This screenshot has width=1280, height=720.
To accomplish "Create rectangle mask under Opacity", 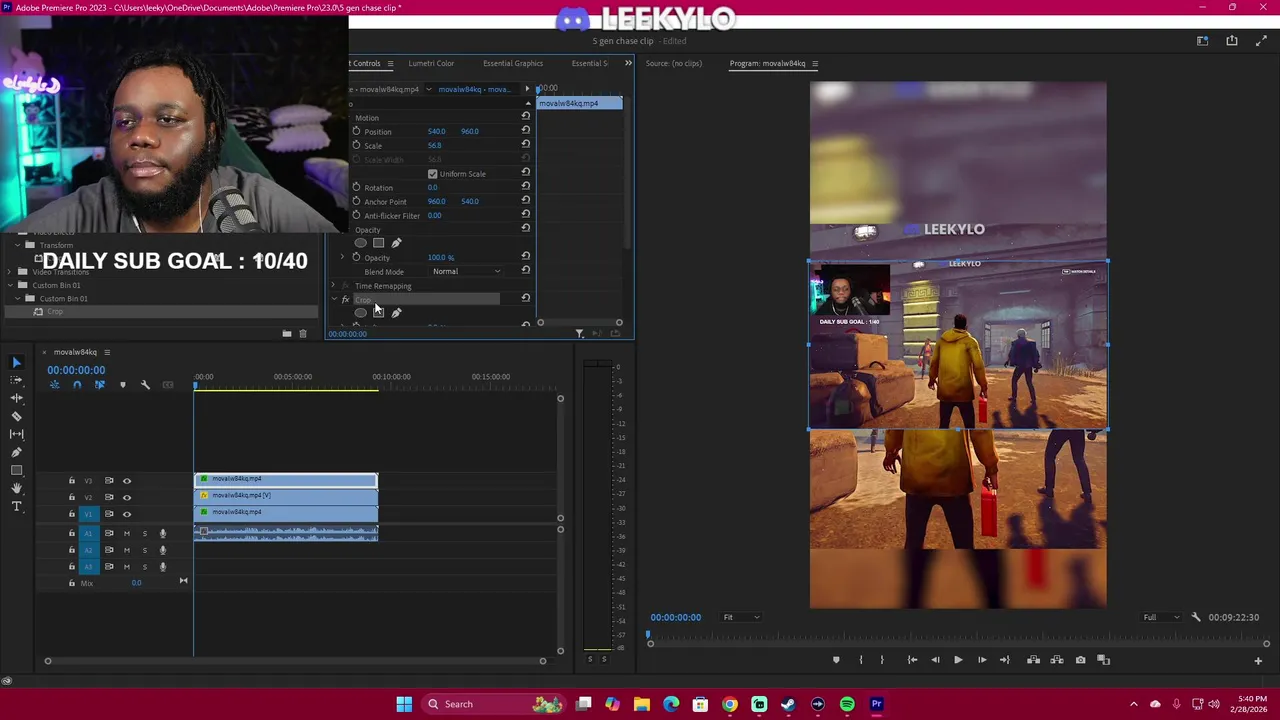I will click(378, 243).
